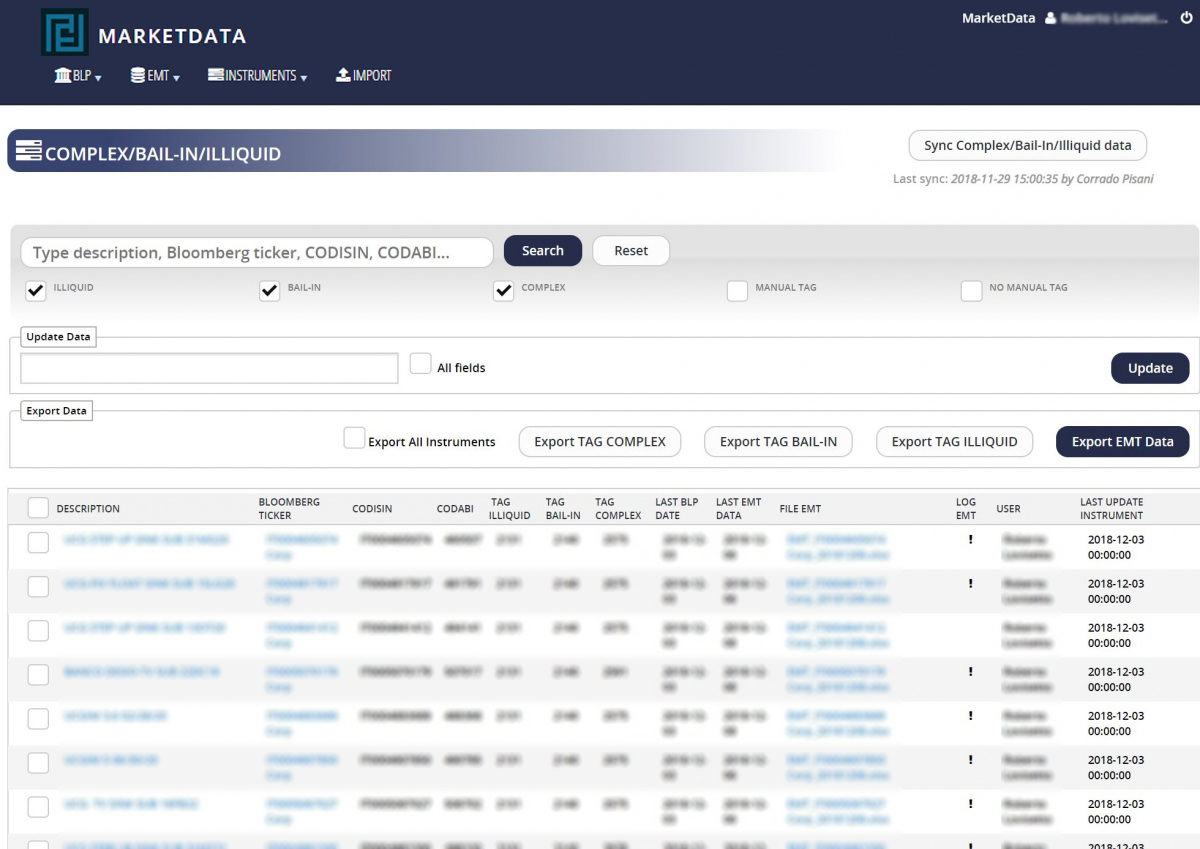Open the IMPORT menu item
The image size is (1200, 849).
coord(364,75)
